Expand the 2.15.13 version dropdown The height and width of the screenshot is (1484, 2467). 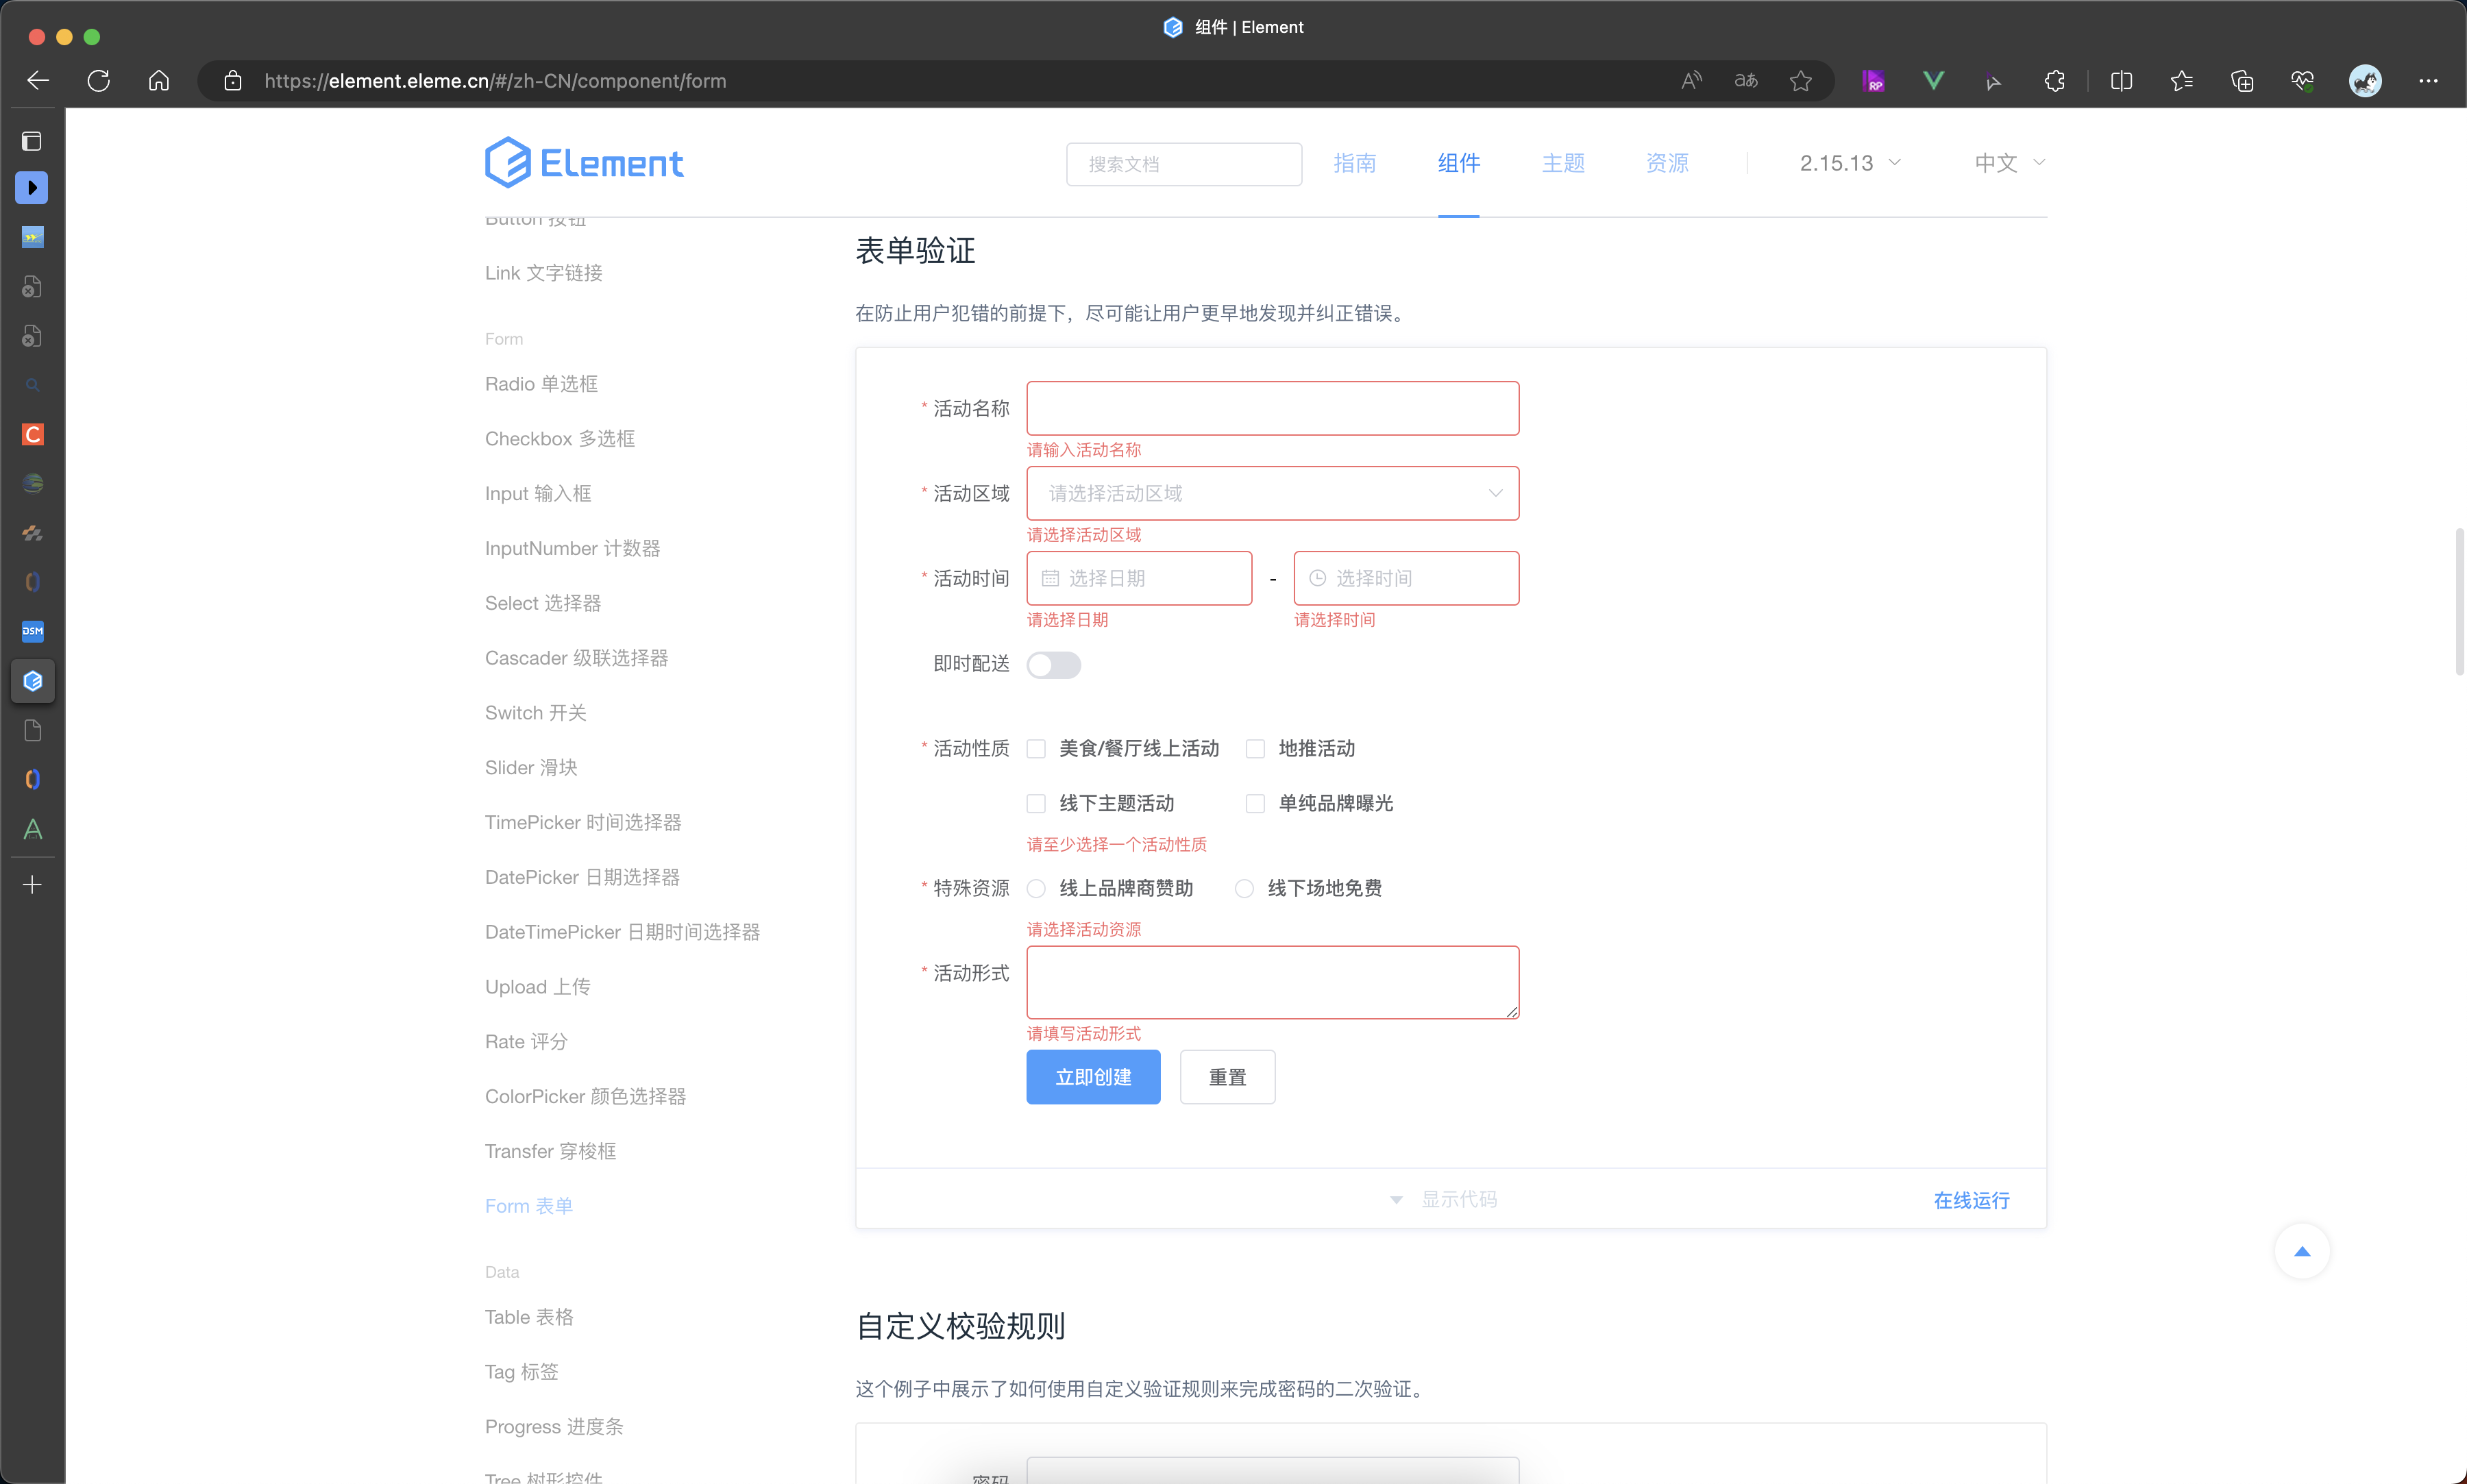(x=1850, y=163)
